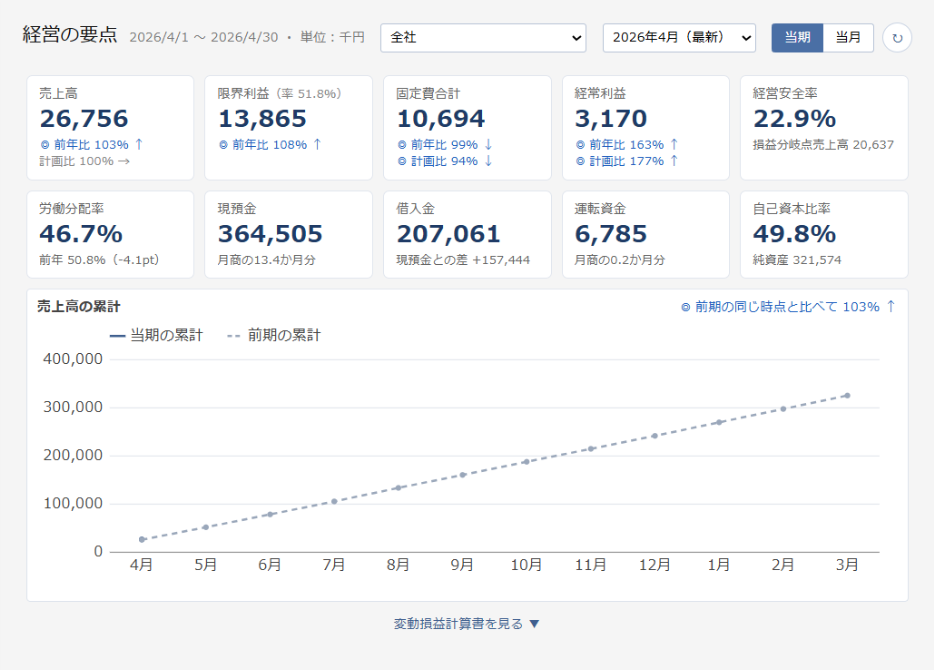Viewport: 934px width, 670px height.
Task: Toggle the 前期の累計 legend entry
Action: 274,335
